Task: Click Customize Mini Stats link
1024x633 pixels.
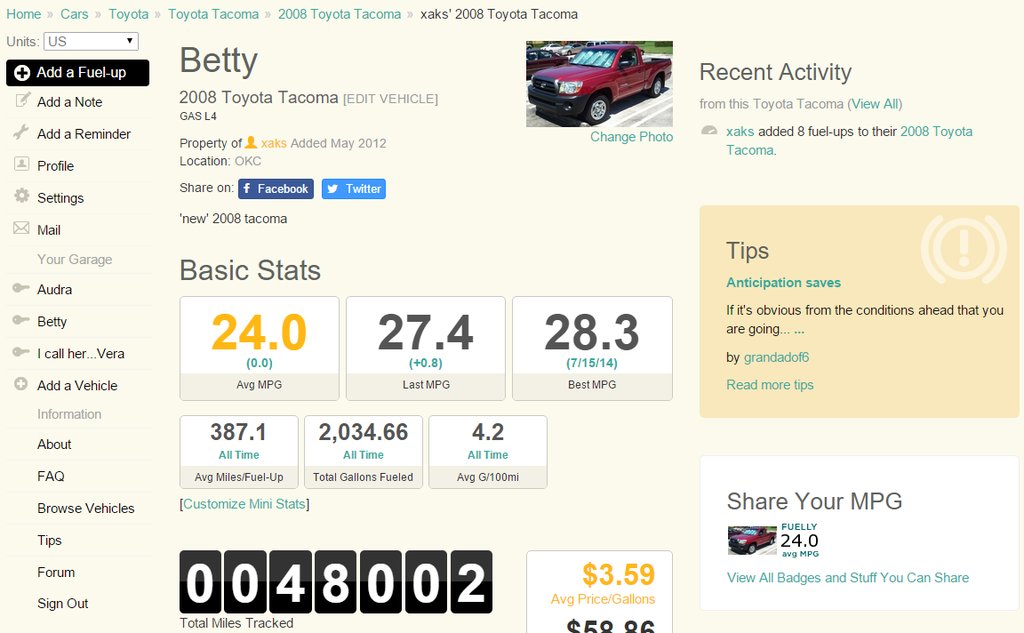Action: click(244, 504)
